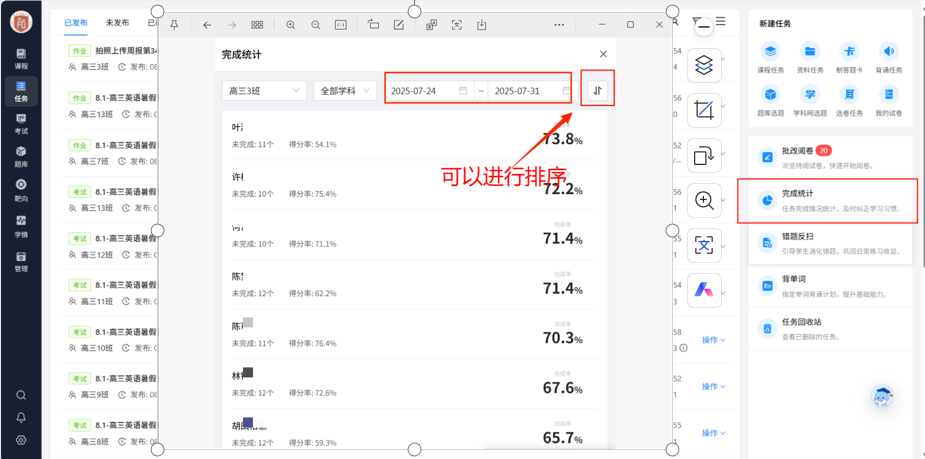Show image at actual 1:1 size

[340, 25]
